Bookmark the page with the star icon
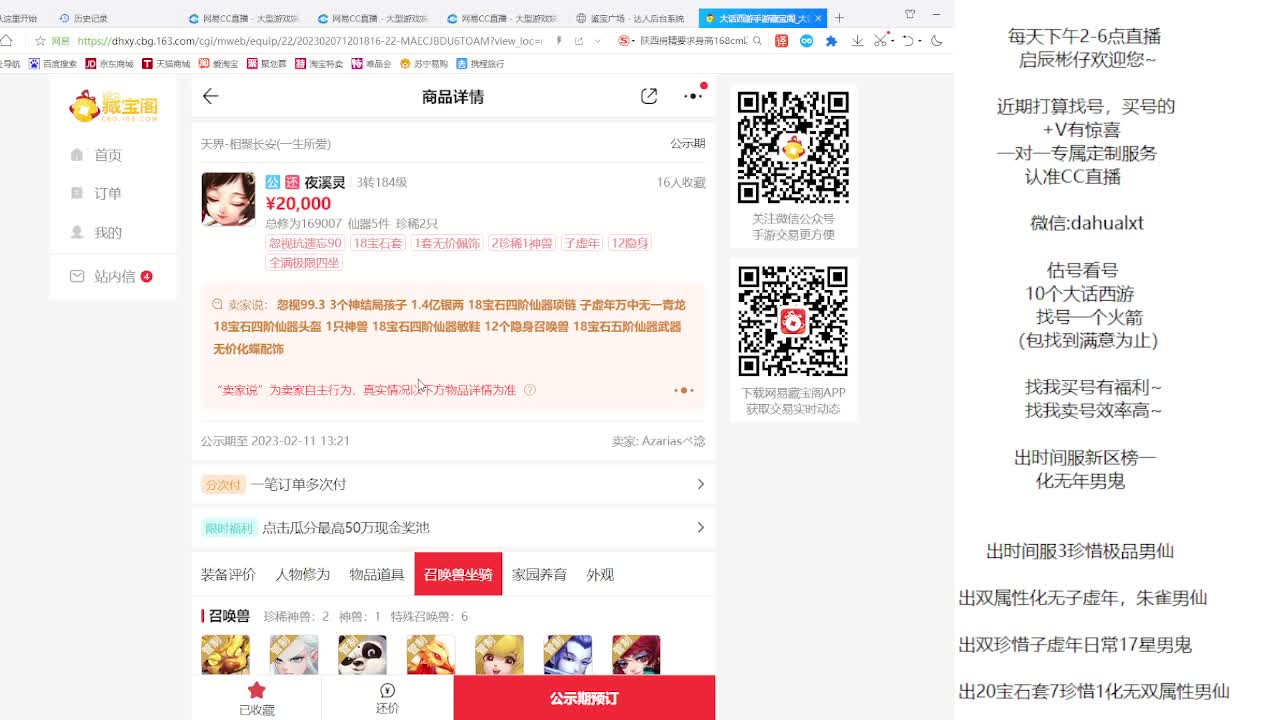The width and height of the screenshot is (1280, 720). tap(41, 41)
